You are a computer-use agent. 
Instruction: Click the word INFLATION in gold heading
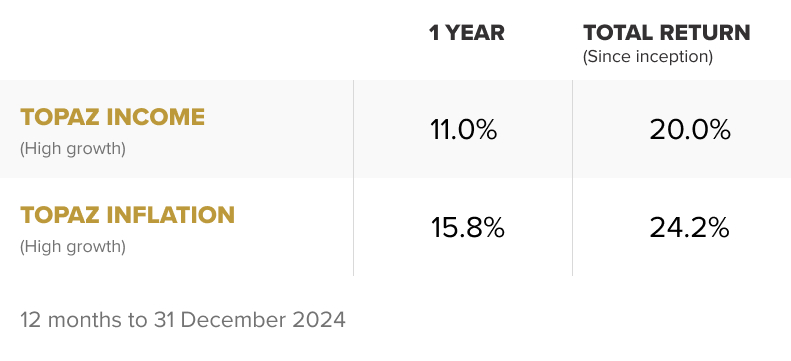tap(171, 215)
